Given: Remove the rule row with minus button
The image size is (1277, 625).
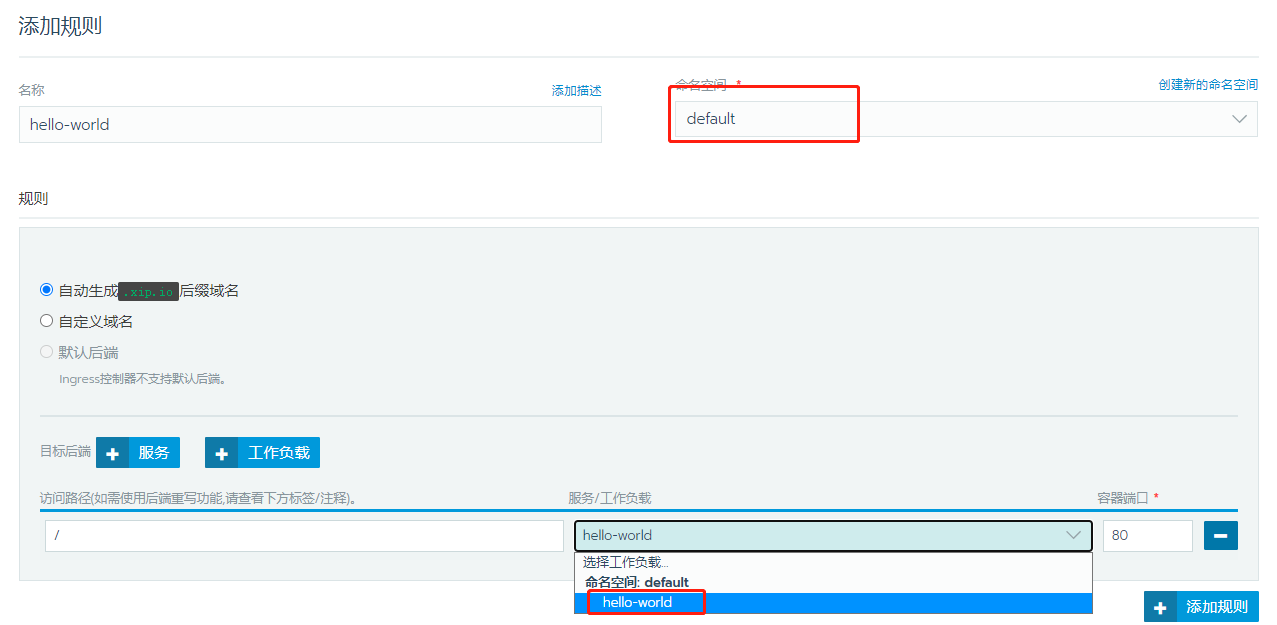Looking at the screenshot, I should tap(1220, 536).
